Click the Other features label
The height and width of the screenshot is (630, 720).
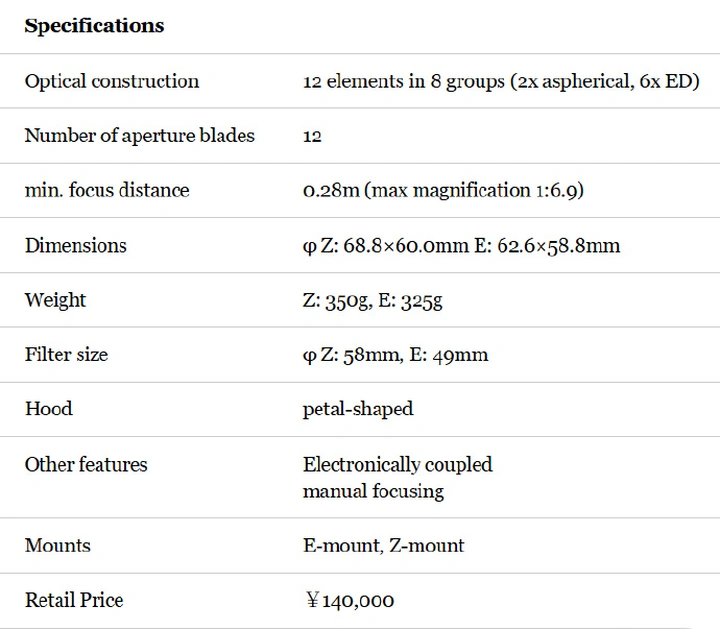pos(86,464)
